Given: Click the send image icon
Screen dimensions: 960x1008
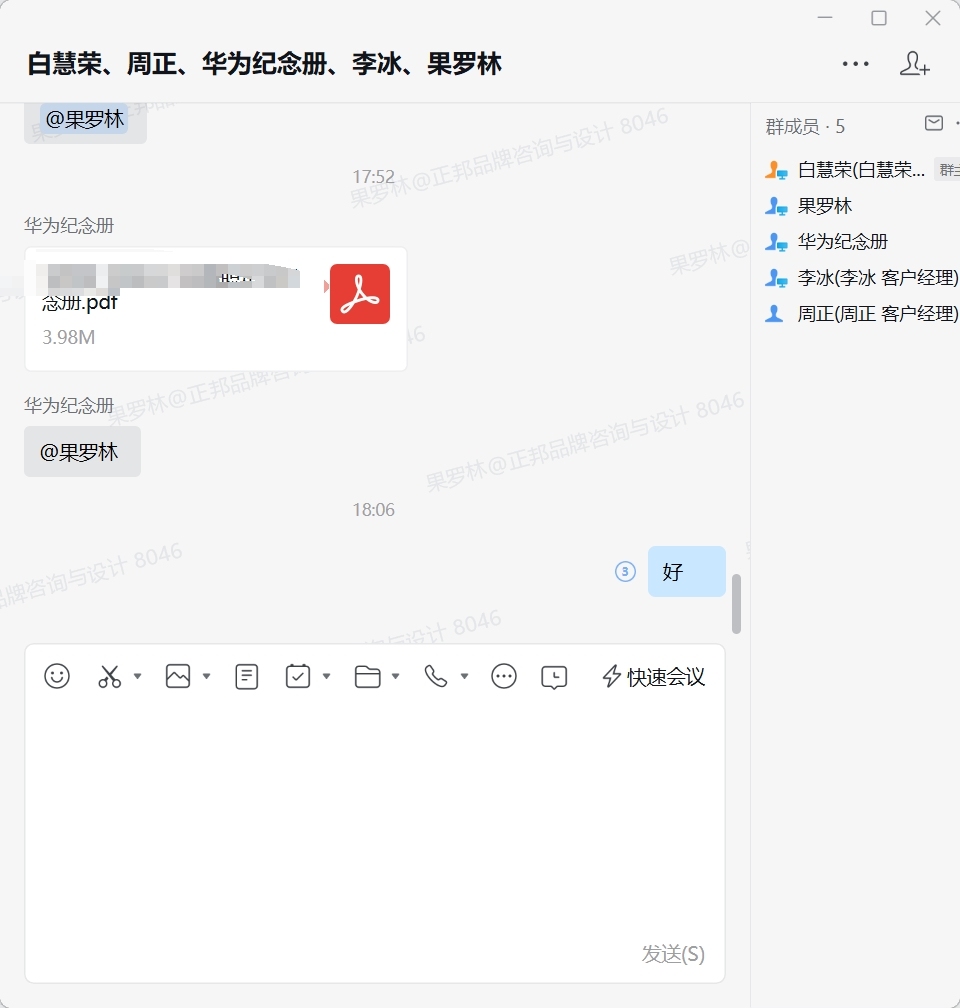Looking at the screenshot, I should coord(177,676).
